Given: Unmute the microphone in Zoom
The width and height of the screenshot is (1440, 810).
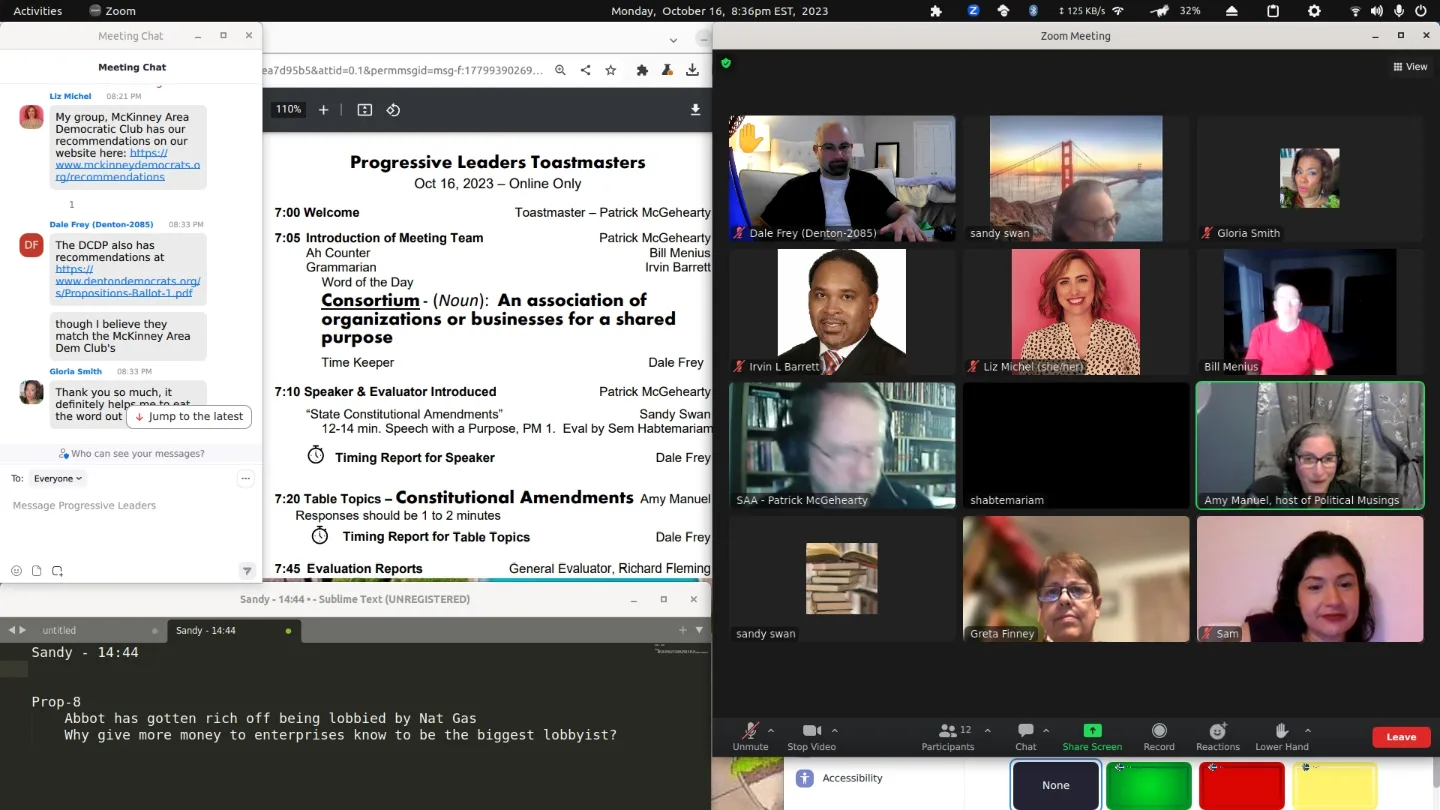Looking at the screenshot, I should coord(750,737).
